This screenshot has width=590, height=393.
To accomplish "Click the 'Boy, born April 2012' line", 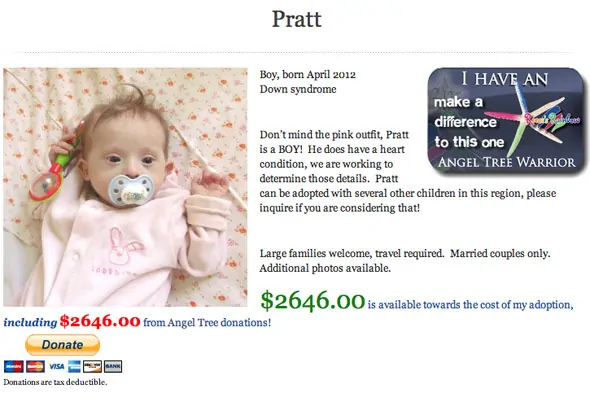I will click(307, 75).
